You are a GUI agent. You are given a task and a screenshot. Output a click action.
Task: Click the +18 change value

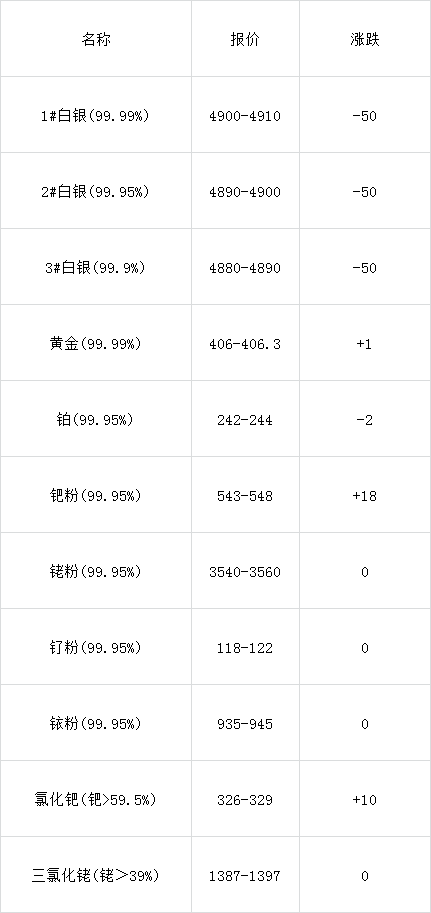click(x=365, y=496)
